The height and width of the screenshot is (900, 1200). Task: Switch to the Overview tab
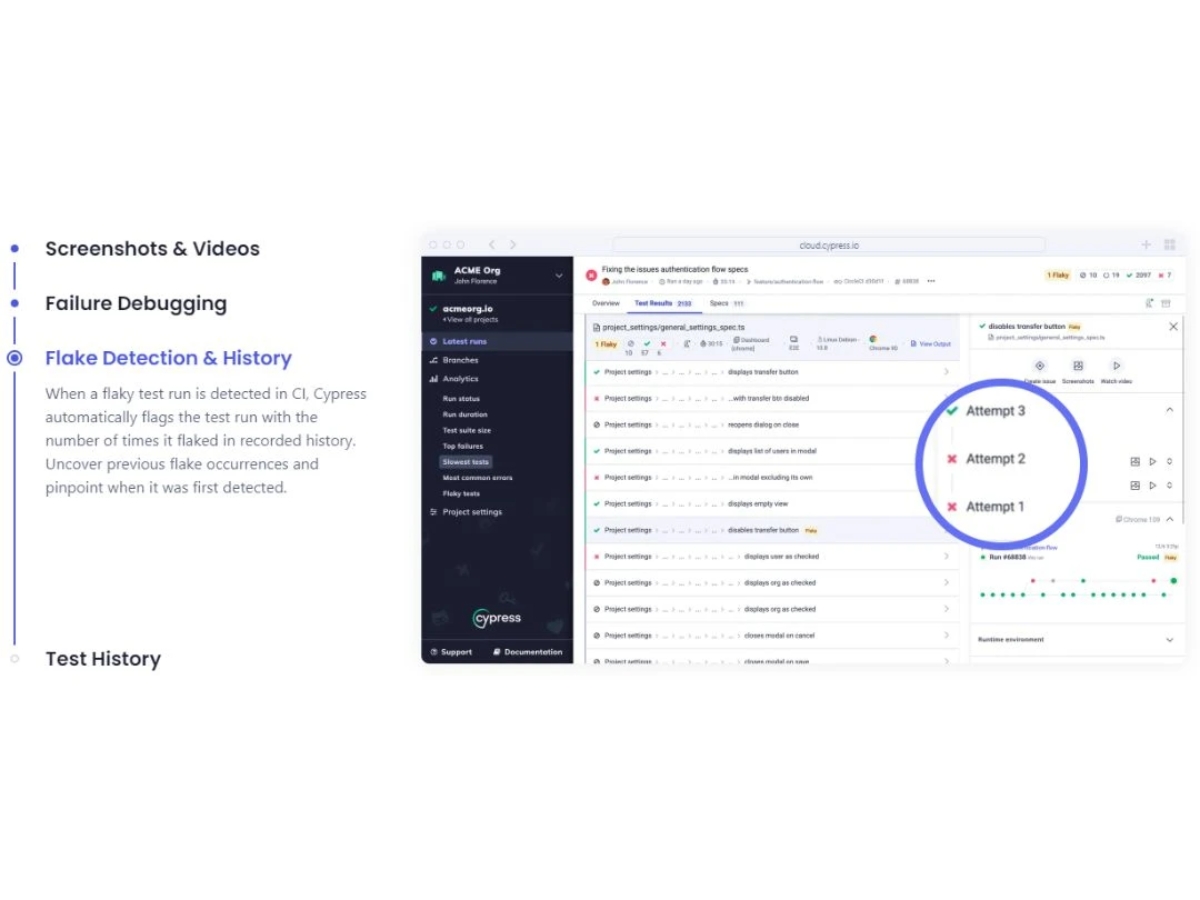tap(606, 303)
